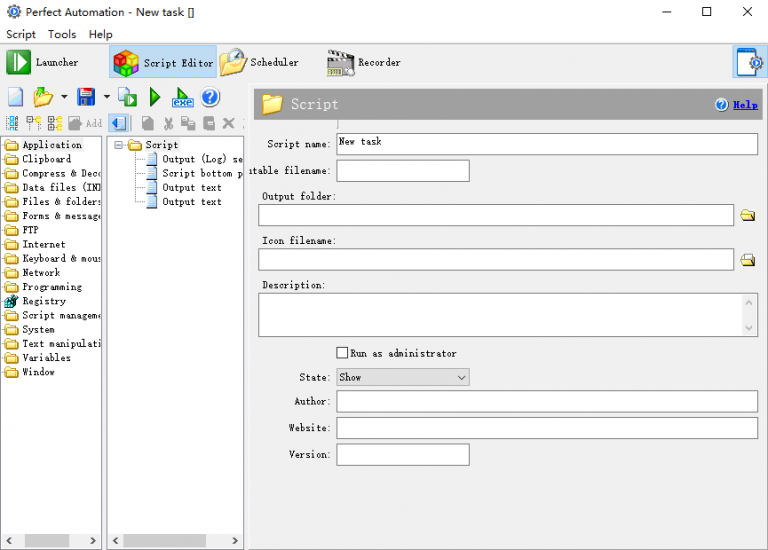Switch to the Script Editor tab
Image resolution: width=768 pixels, height=550 pixels.
click(163, 62)
